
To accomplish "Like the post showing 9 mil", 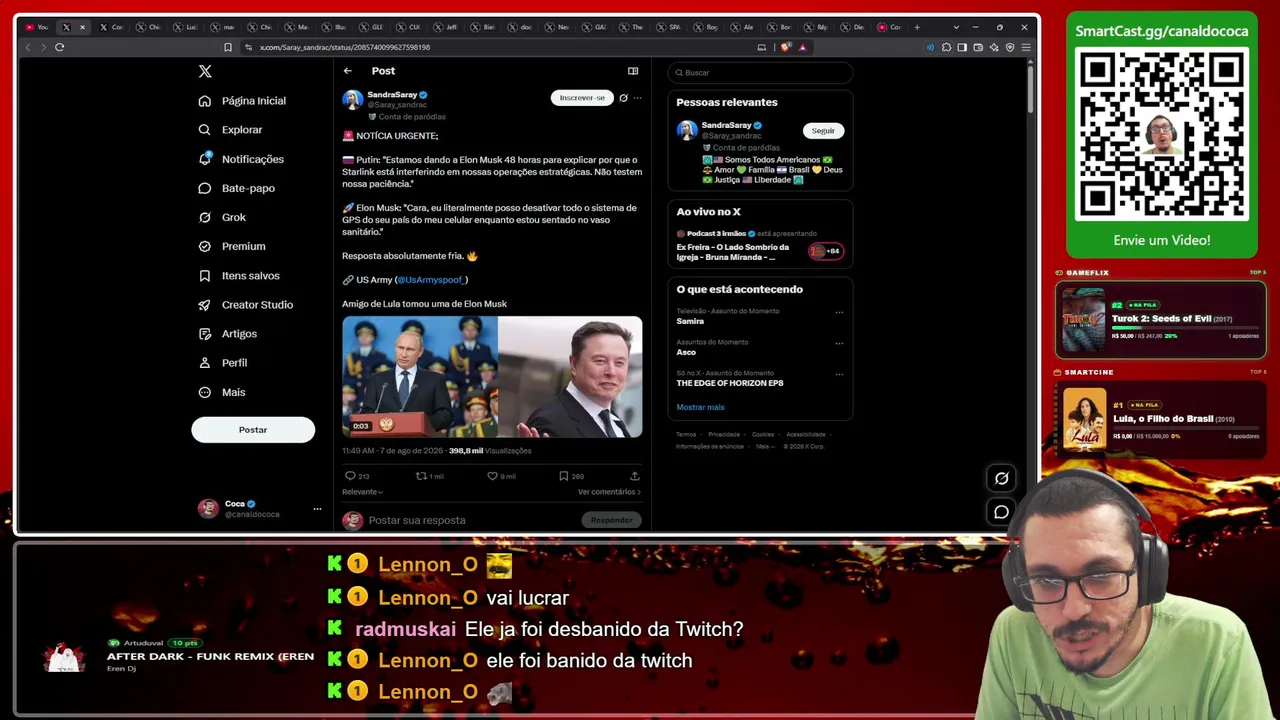I will (501, 476).
